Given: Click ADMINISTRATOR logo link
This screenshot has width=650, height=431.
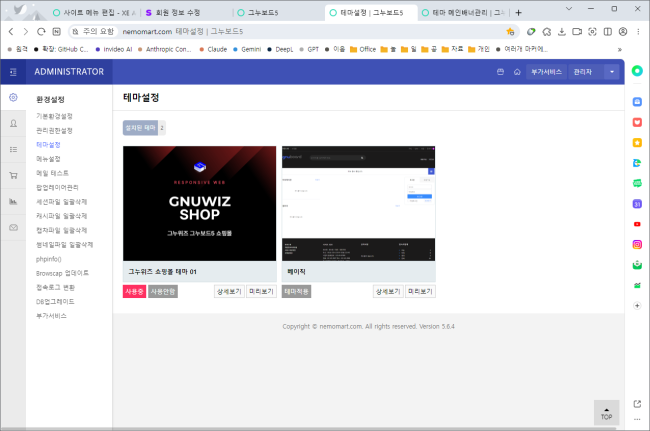Looking at the screenshot, I should point(69,72).
